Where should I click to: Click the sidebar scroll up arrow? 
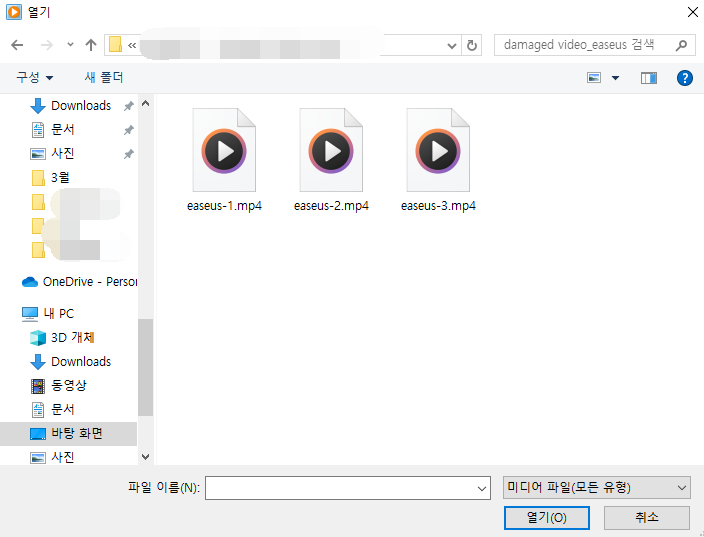click(x=145, y=103)
